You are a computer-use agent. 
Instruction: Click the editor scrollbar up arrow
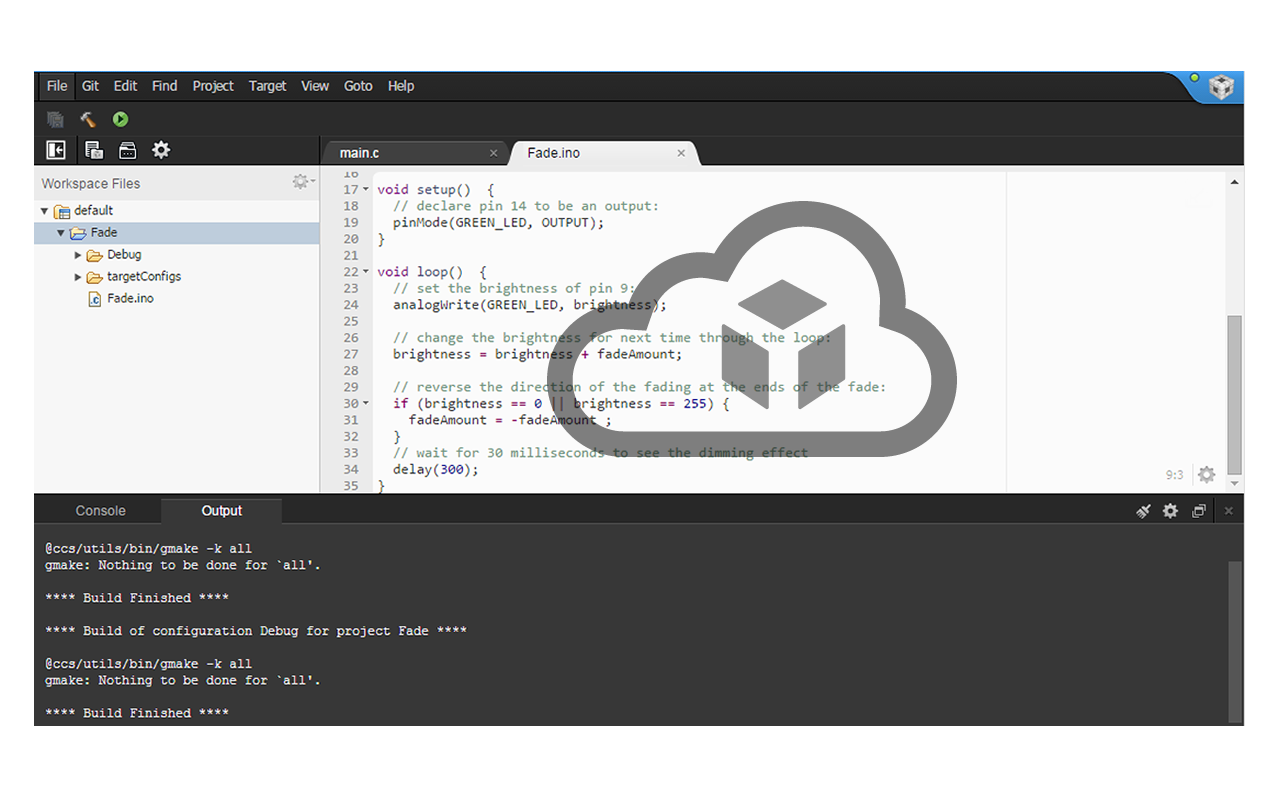click(1235, 182)
